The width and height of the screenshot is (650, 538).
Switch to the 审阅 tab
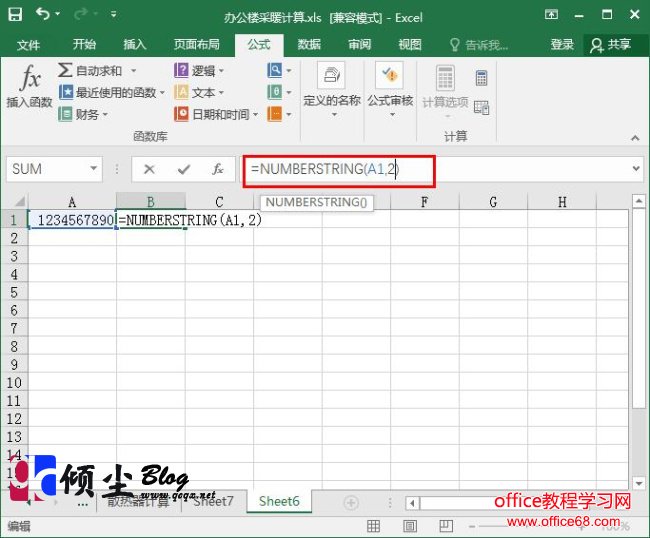tap(359, 44)
